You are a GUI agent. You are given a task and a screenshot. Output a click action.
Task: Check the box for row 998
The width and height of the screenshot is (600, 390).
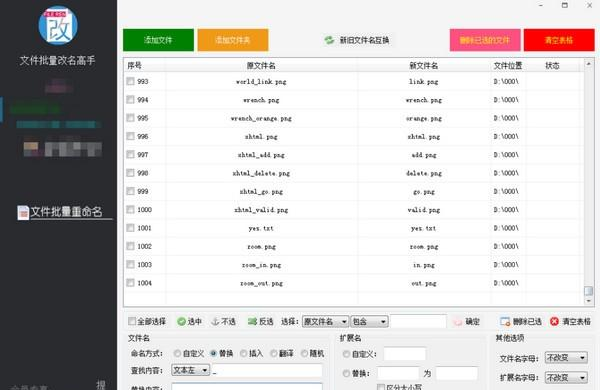click(x=130, y=173)
